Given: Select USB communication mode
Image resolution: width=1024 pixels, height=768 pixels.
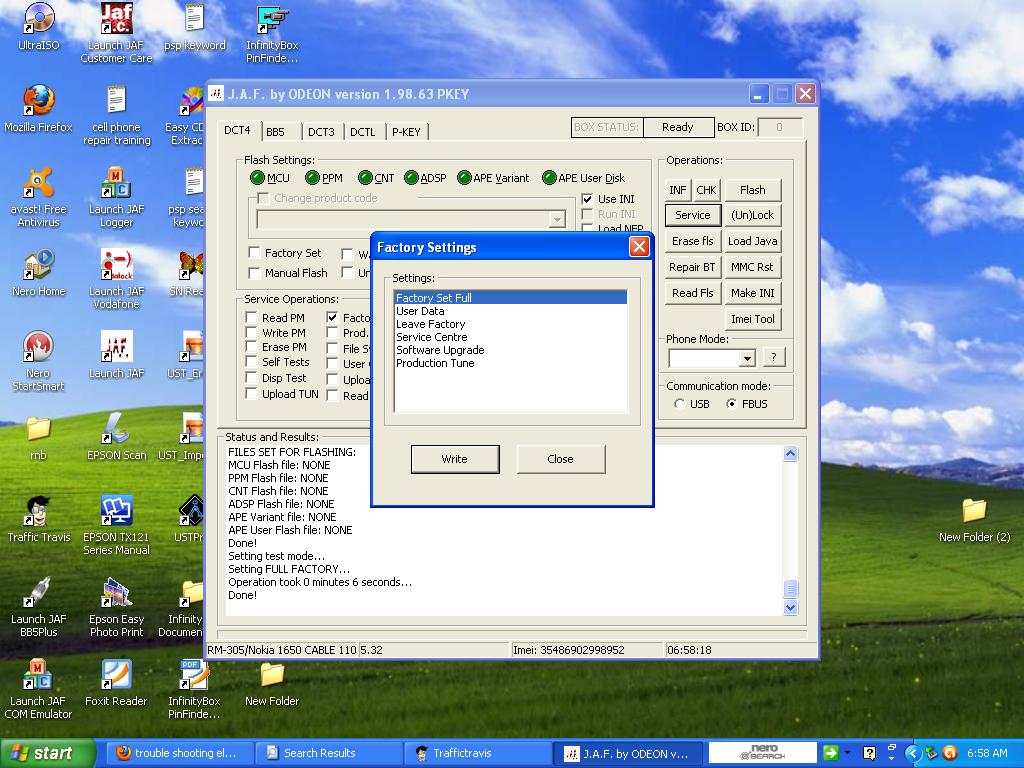Looking at the screenshot, I should tap(679, 404).
